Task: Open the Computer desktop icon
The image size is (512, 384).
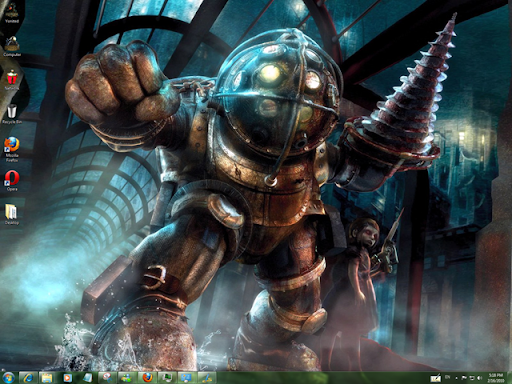Action: pos(12,46)
